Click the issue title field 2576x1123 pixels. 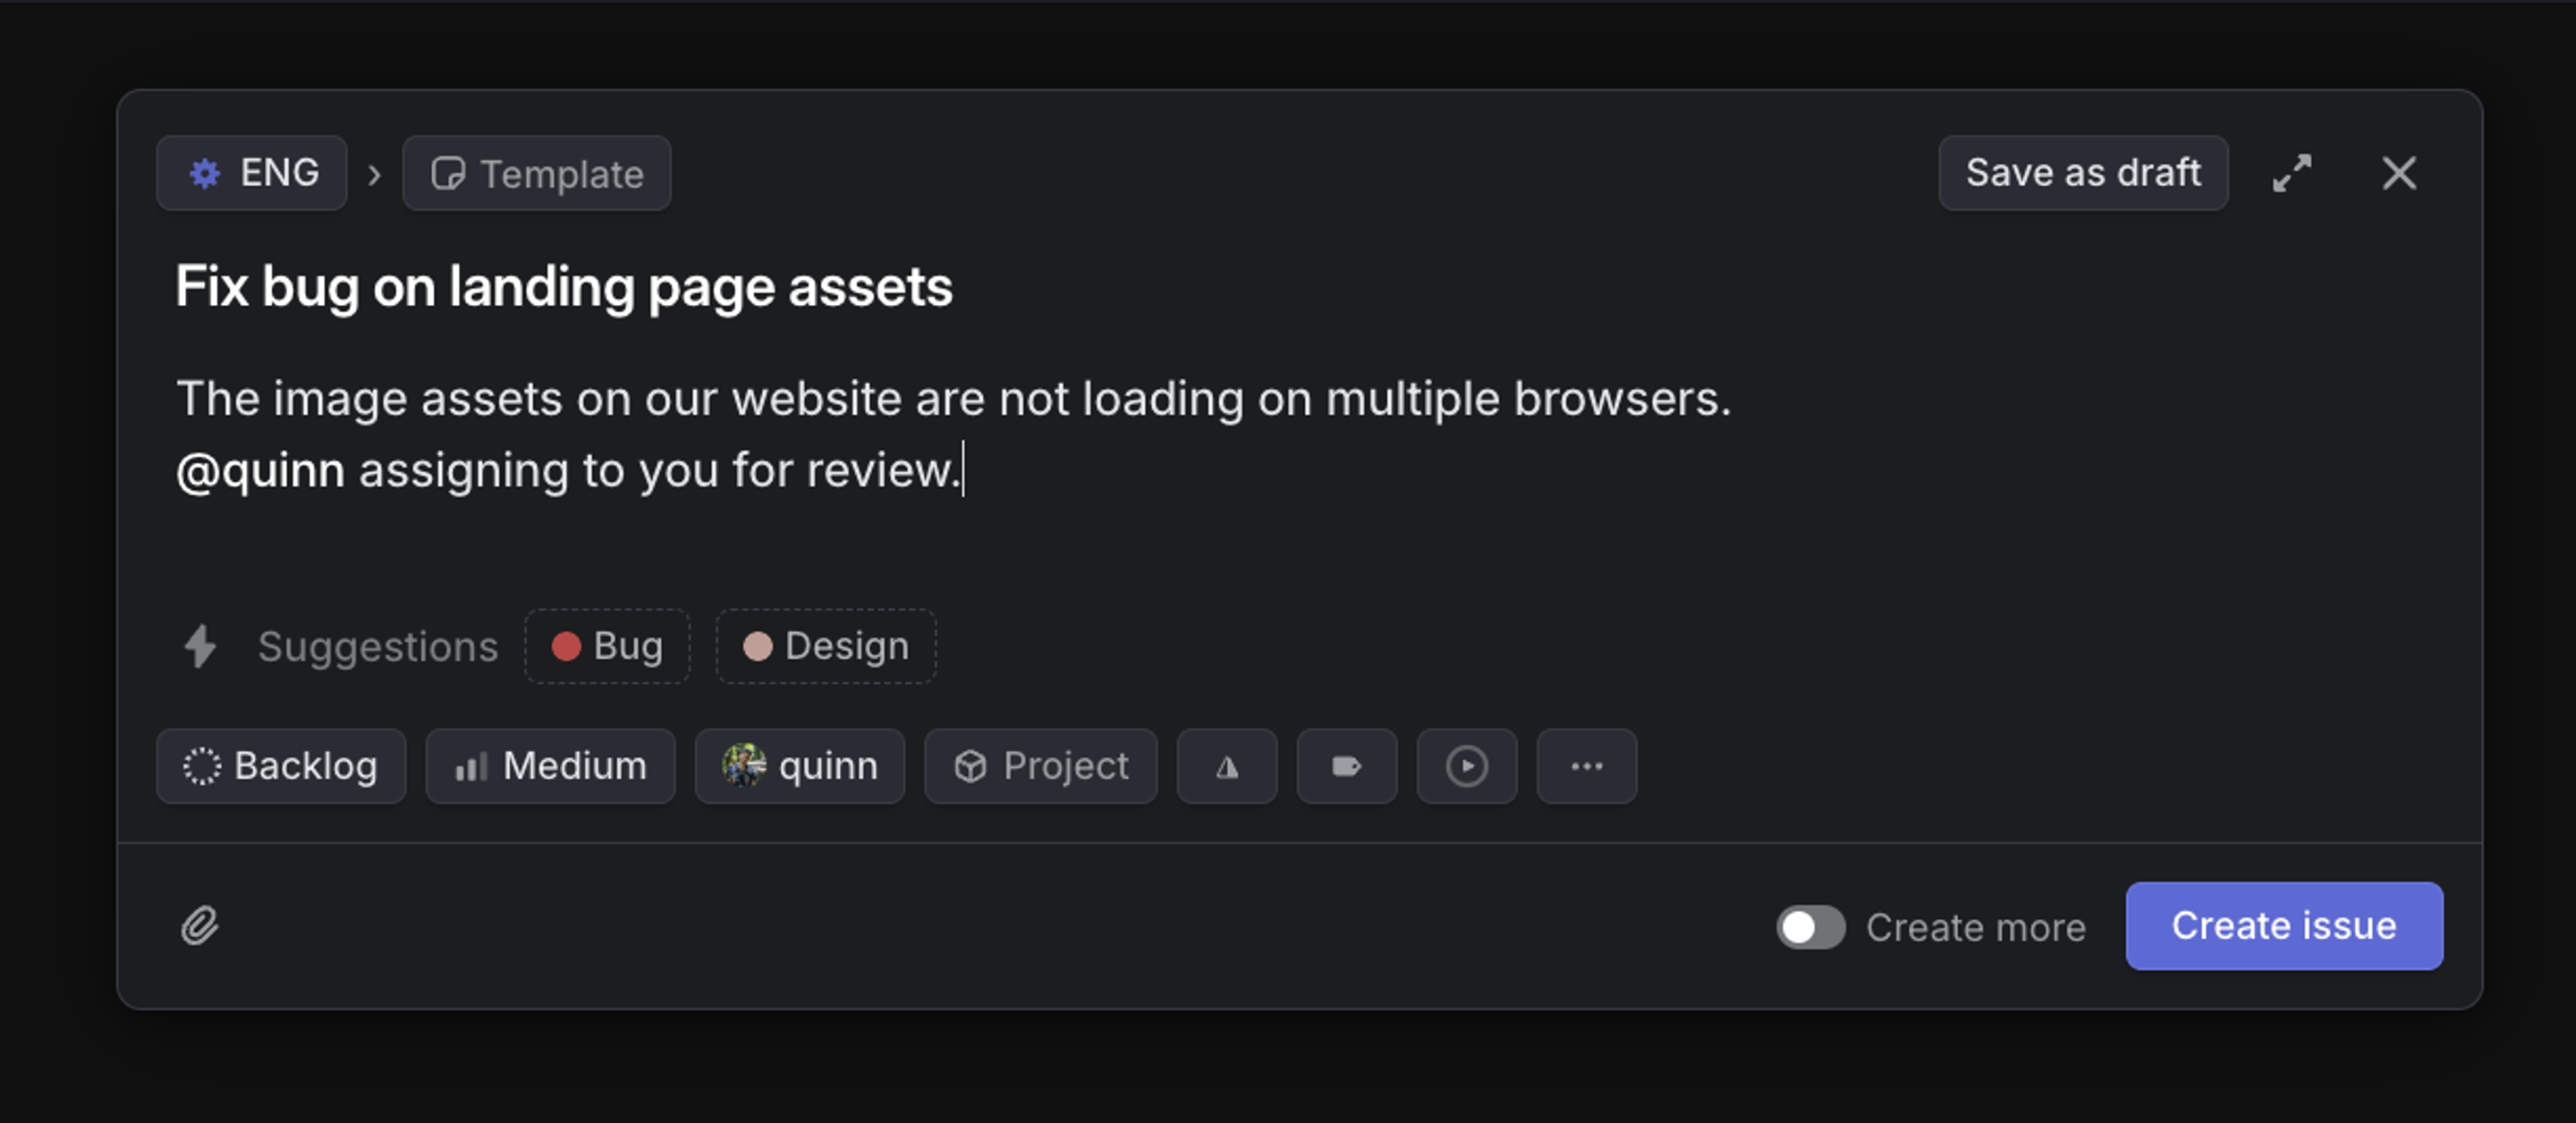point(564,287)
